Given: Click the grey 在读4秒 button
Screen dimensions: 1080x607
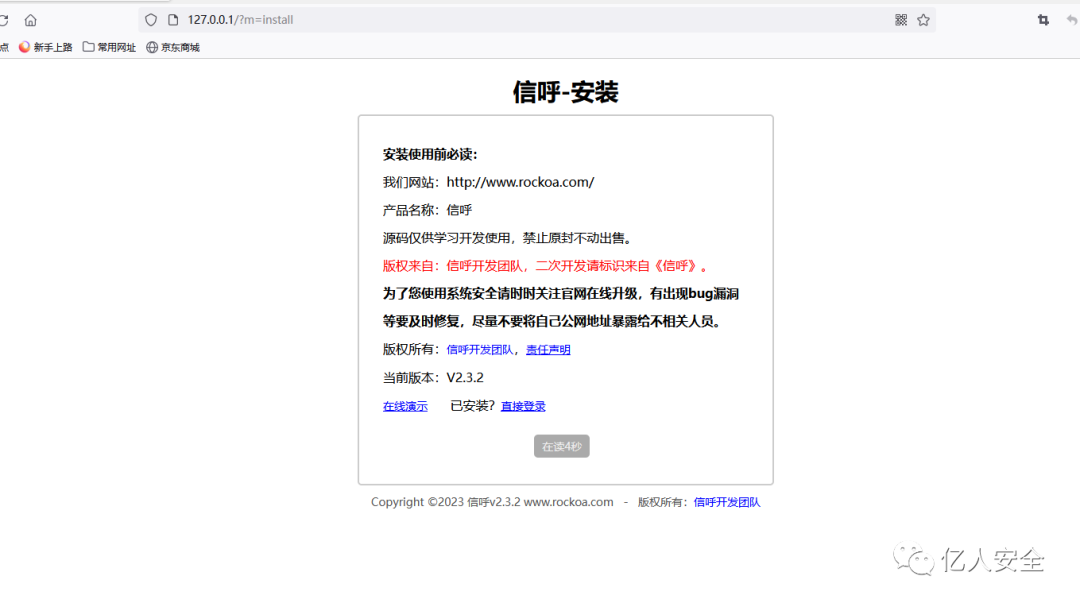Looking at the screenshot, I should point(561,446).
